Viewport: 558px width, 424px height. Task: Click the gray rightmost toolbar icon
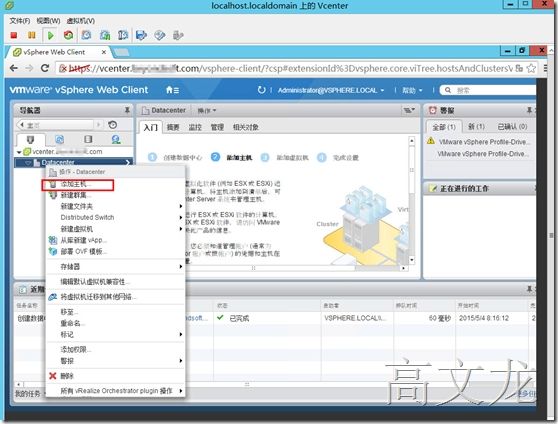tap(178, 35)
